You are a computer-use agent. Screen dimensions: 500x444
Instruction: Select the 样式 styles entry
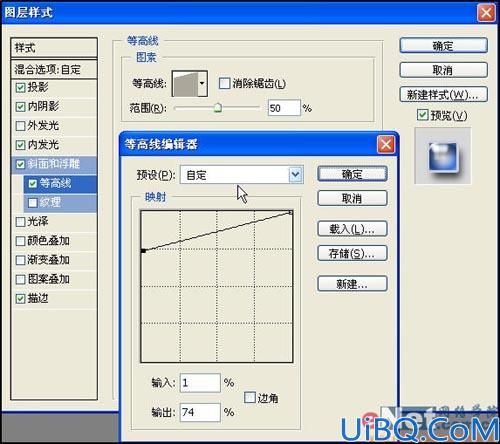click(x=54, y=48)
